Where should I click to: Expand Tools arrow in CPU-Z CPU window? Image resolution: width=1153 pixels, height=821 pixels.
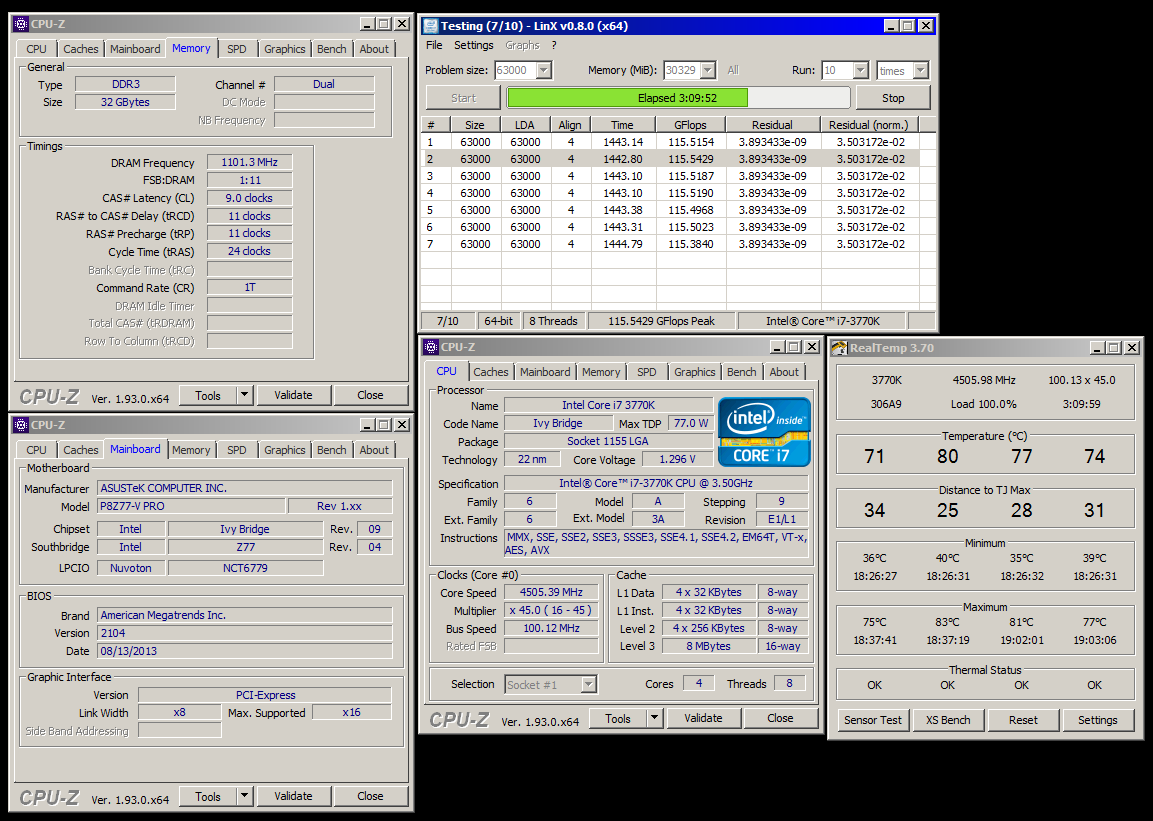654,719
